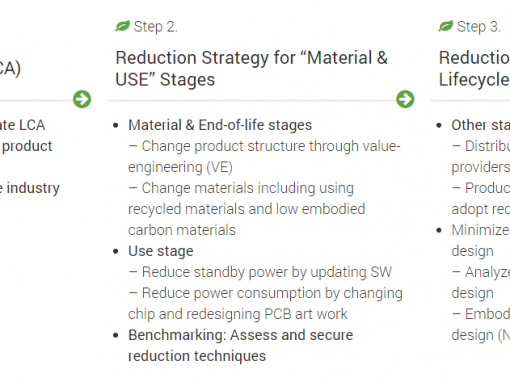Click the 'Use stage' bullet
The image size is (510, 382).
click(161, 251)
